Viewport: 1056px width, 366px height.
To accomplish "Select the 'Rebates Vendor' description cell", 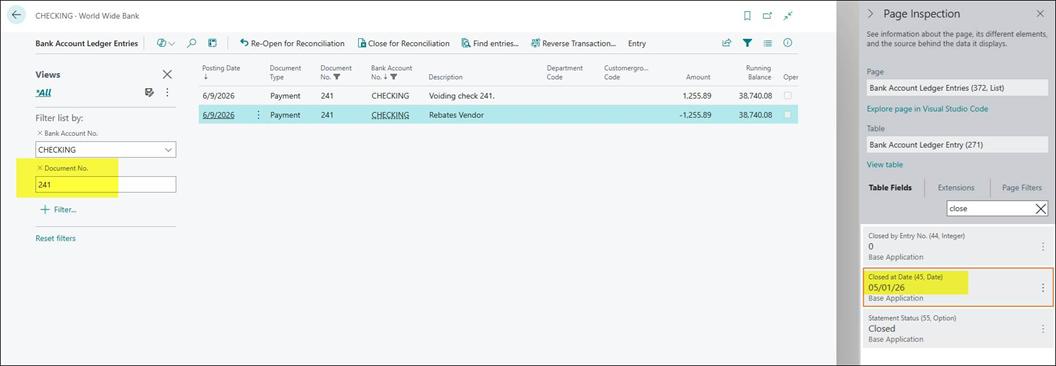I will point(456,115).
